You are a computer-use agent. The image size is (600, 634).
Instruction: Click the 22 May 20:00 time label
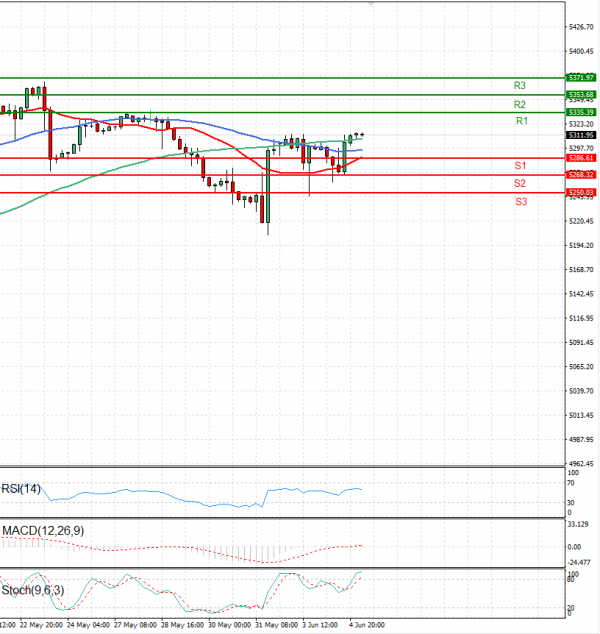[41, 625]
